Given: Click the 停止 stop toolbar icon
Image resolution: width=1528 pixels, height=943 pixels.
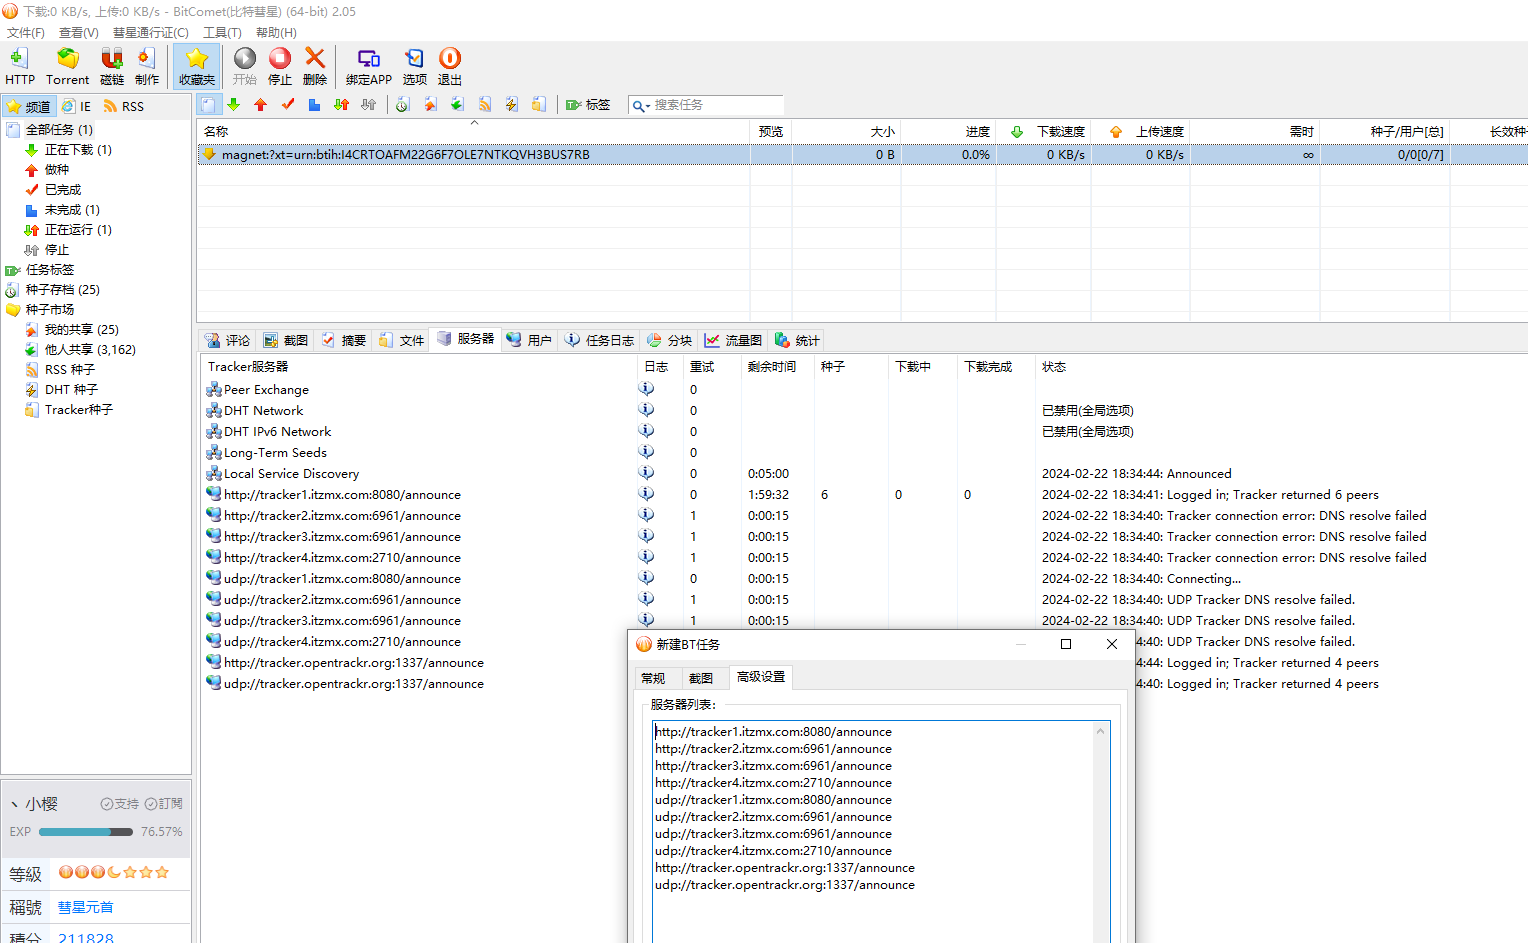Looking at the screenshot, I should click(x=280, y=66).
